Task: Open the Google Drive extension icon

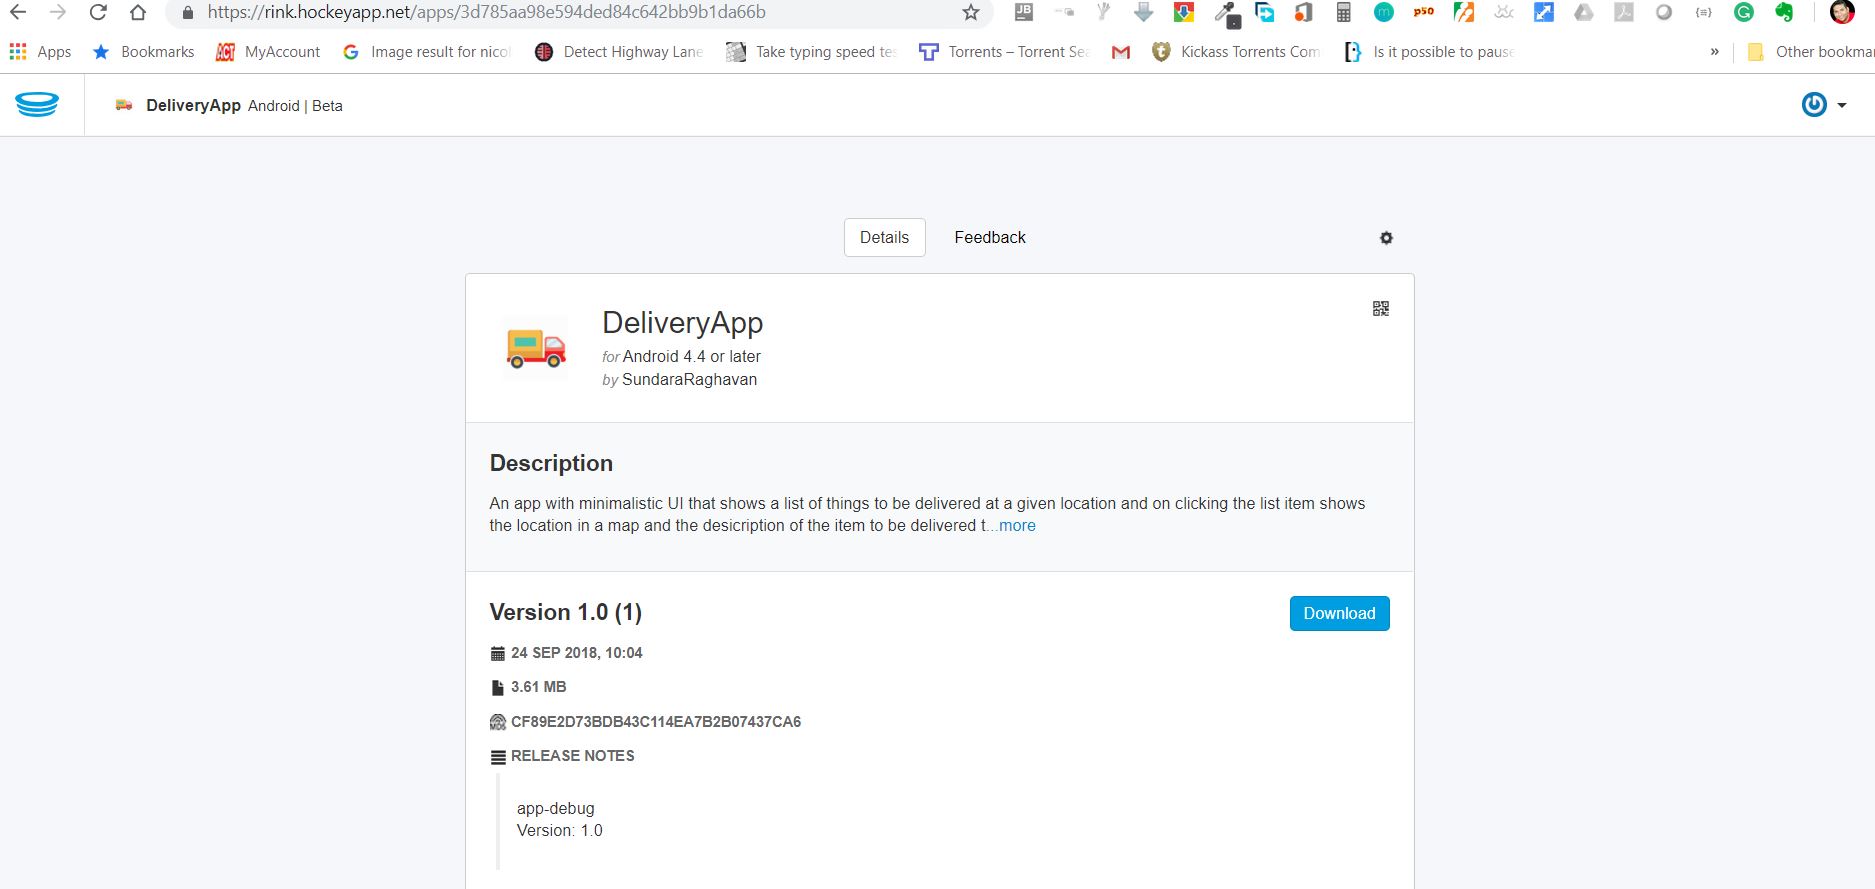Action: click(1584, 12)
